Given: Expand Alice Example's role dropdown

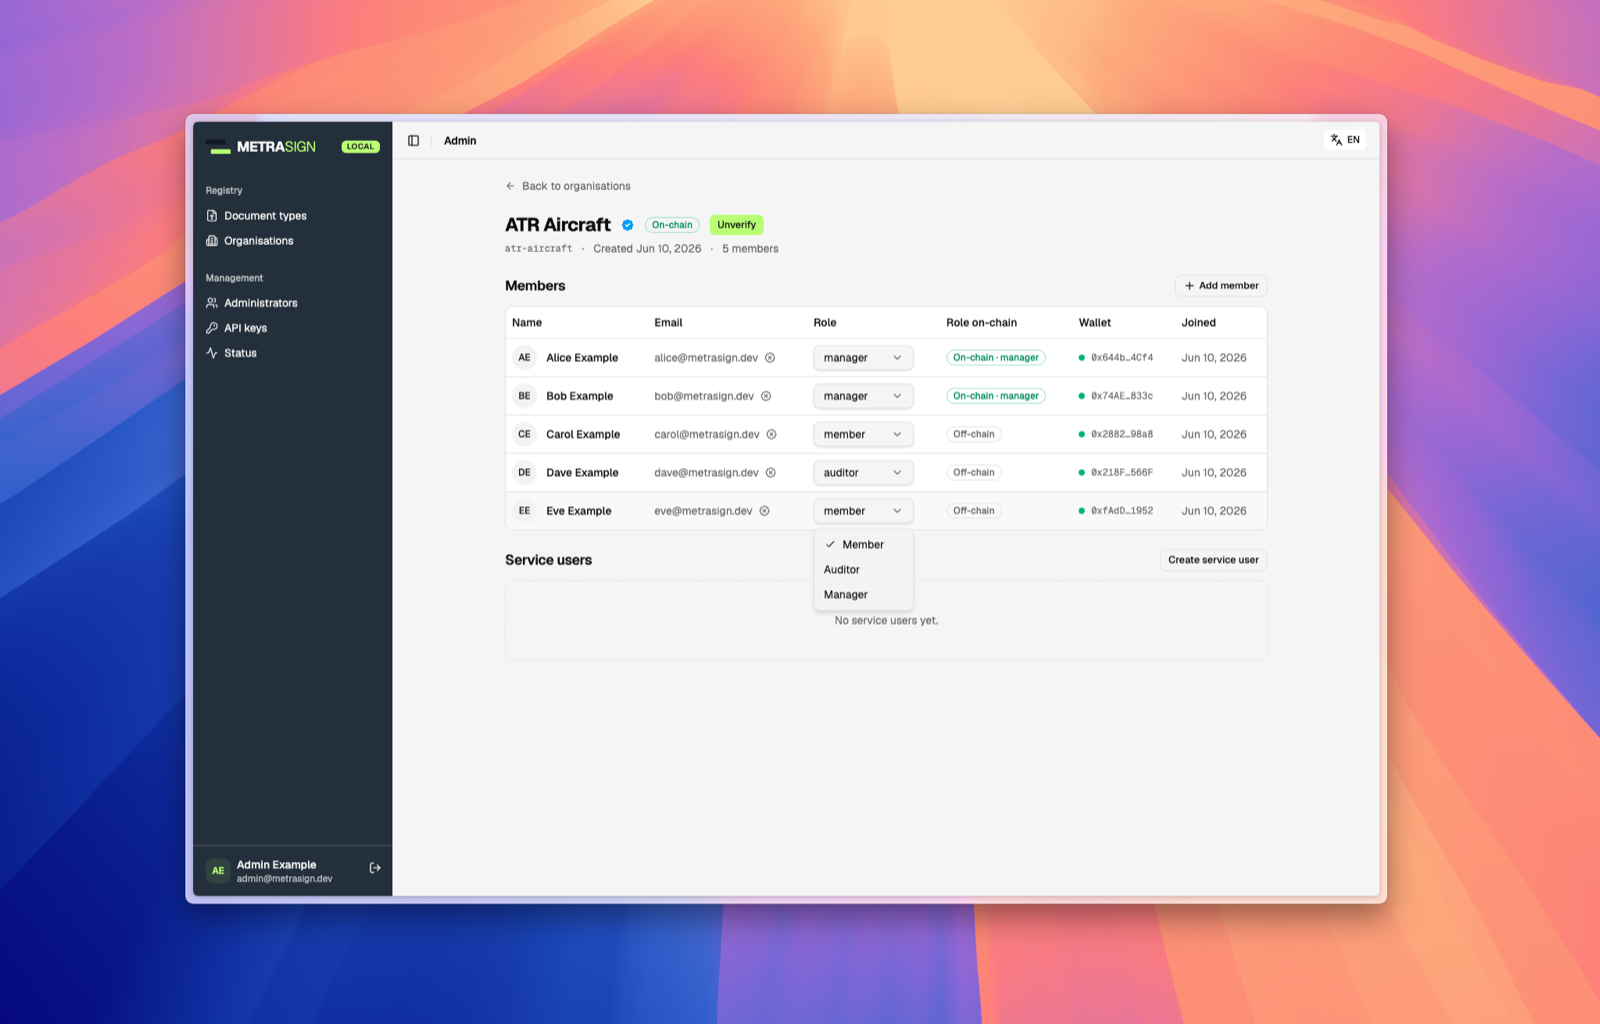Looking at the screenshot, I should coord(863,358).
